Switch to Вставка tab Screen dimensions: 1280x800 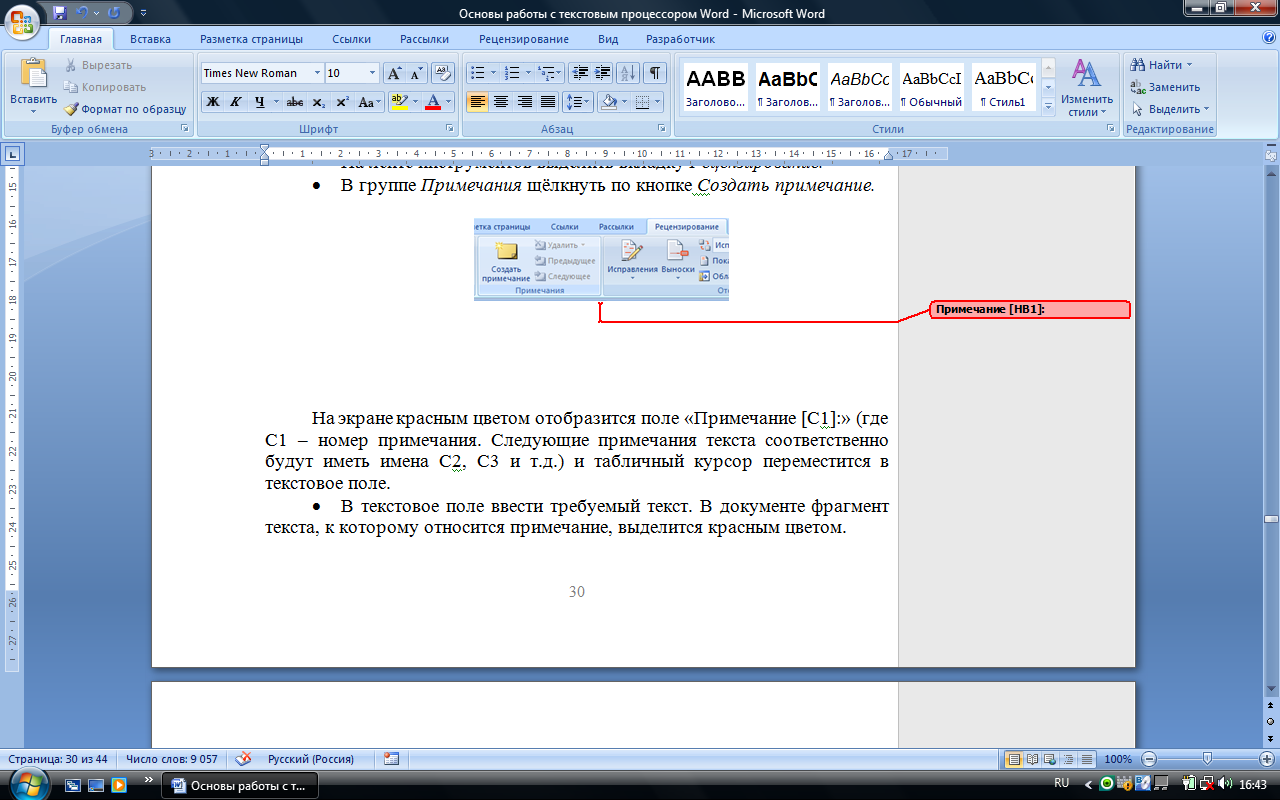point(150,39)
